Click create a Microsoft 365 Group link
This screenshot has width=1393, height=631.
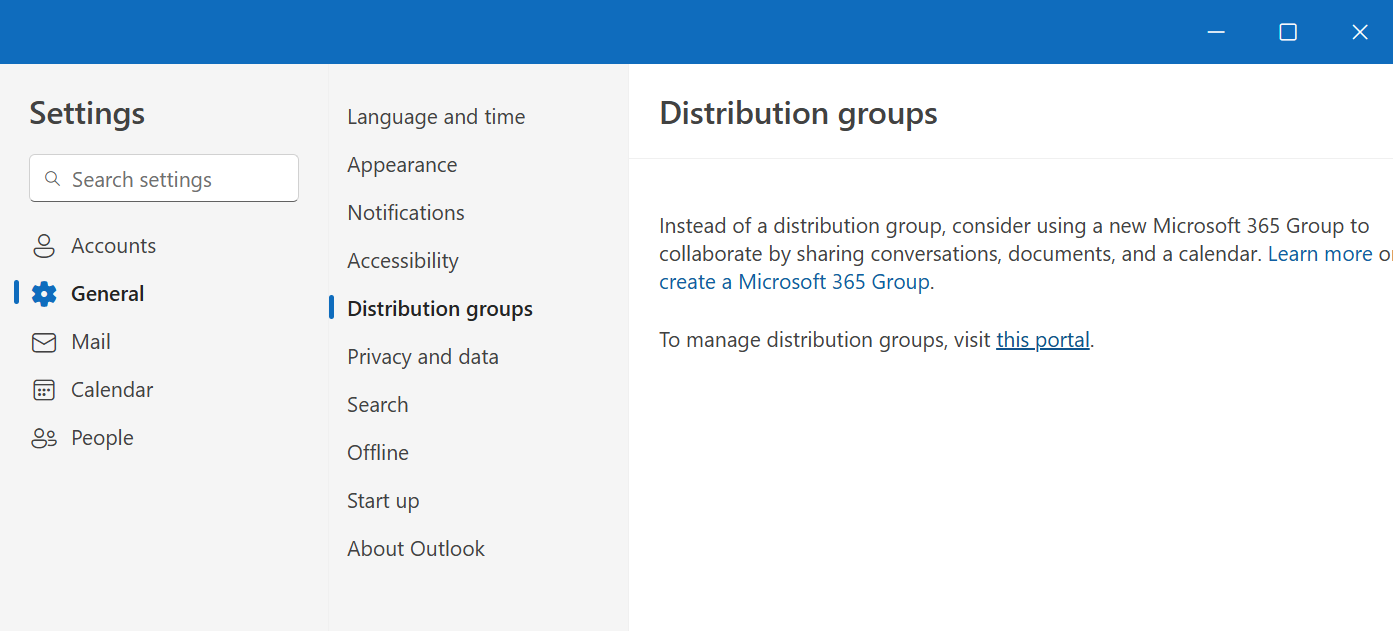coord(794,282)
